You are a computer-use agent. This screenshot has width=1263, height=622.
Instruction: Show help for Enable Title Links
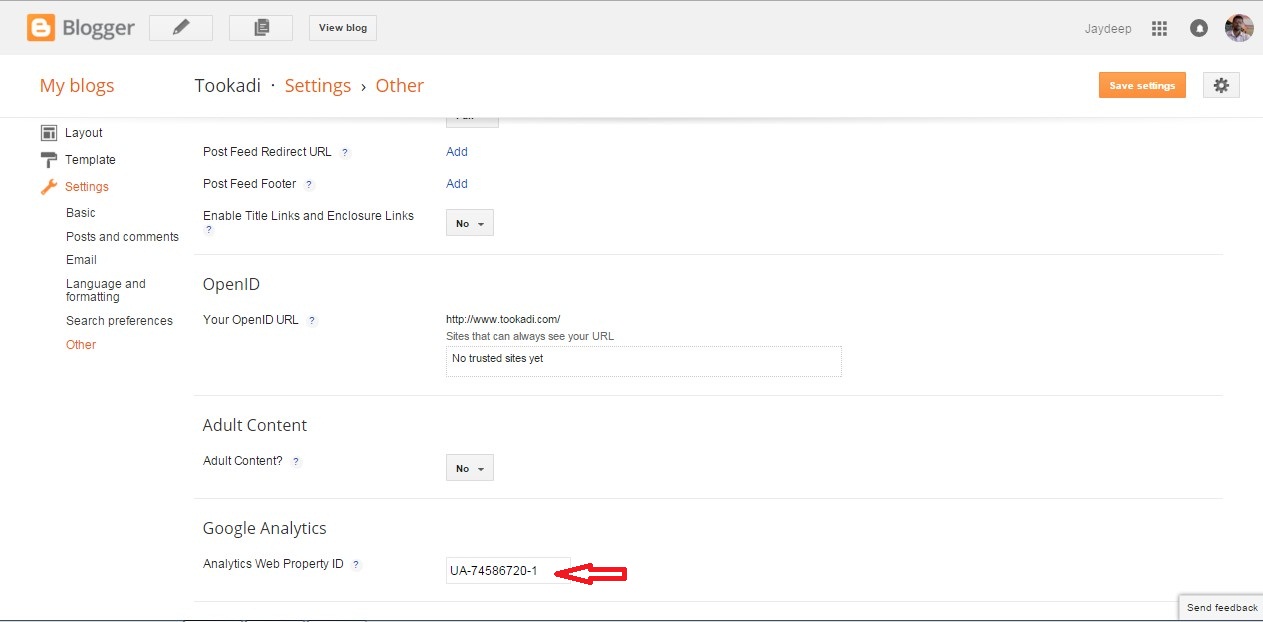209,230
